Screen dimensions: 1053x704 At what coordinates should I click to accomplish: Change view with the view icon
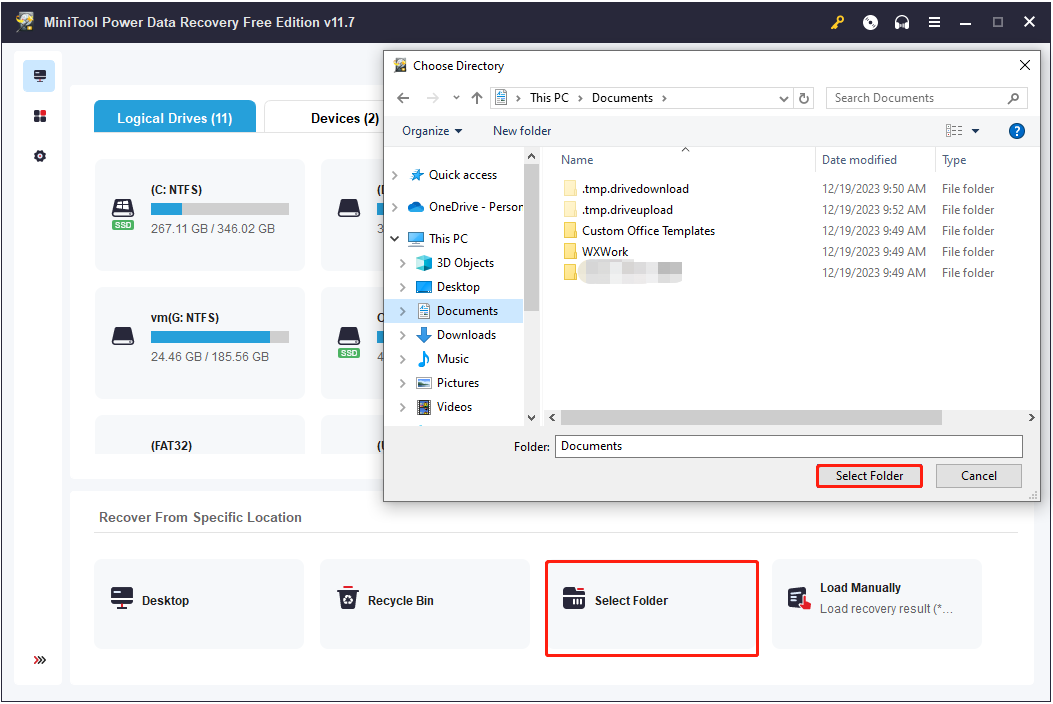click(954, 131)
